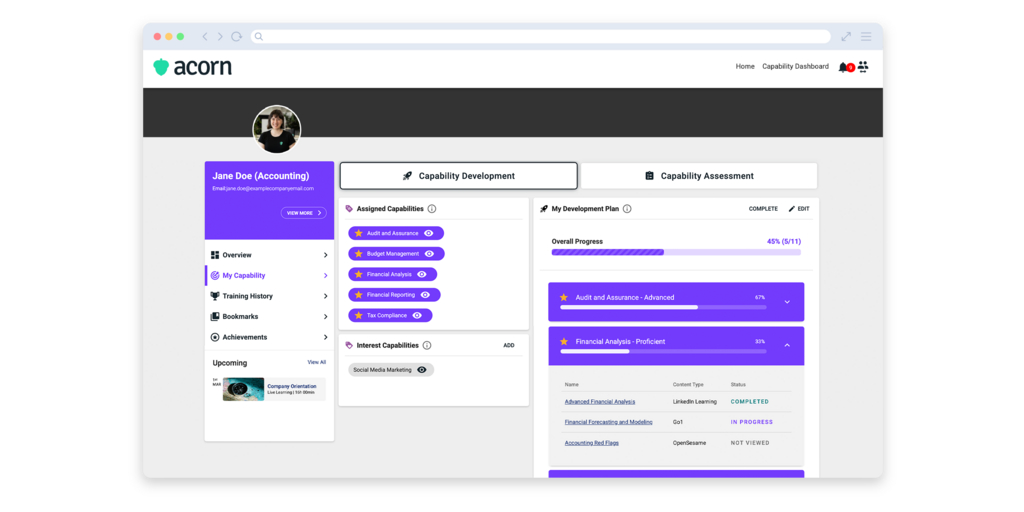Open the Company Orientation event thumbnail
Screen dimensions: 1024x512
[243, 389]
